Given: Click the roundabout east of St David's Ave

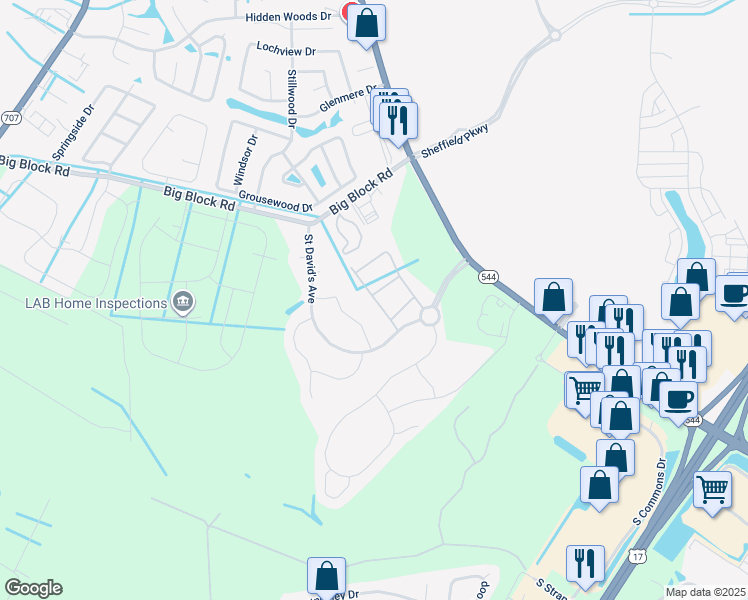Looking at the screenshot, I should (430, 316).
